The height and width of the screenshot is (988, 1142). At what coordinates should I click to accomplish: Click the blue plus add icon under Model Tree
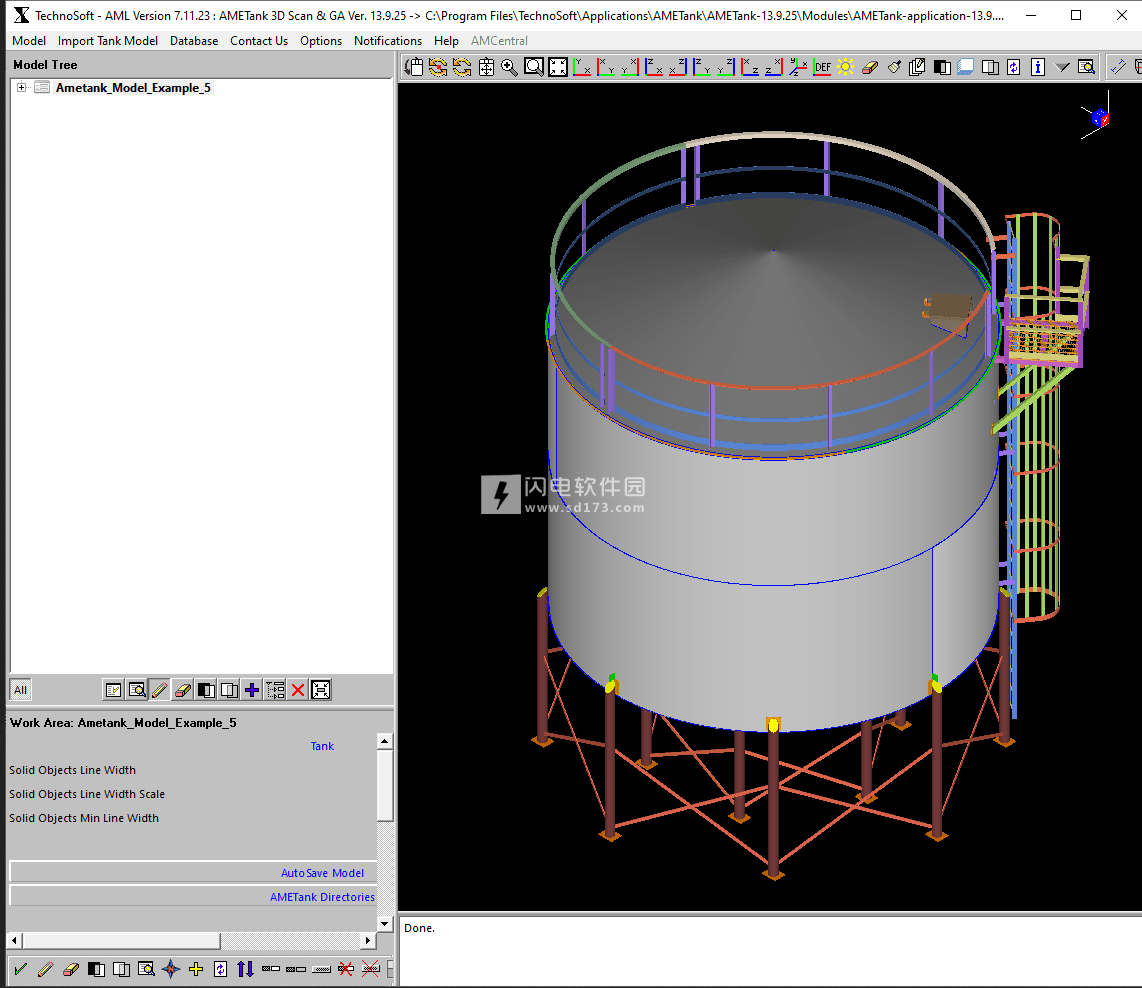pos(252,690)
